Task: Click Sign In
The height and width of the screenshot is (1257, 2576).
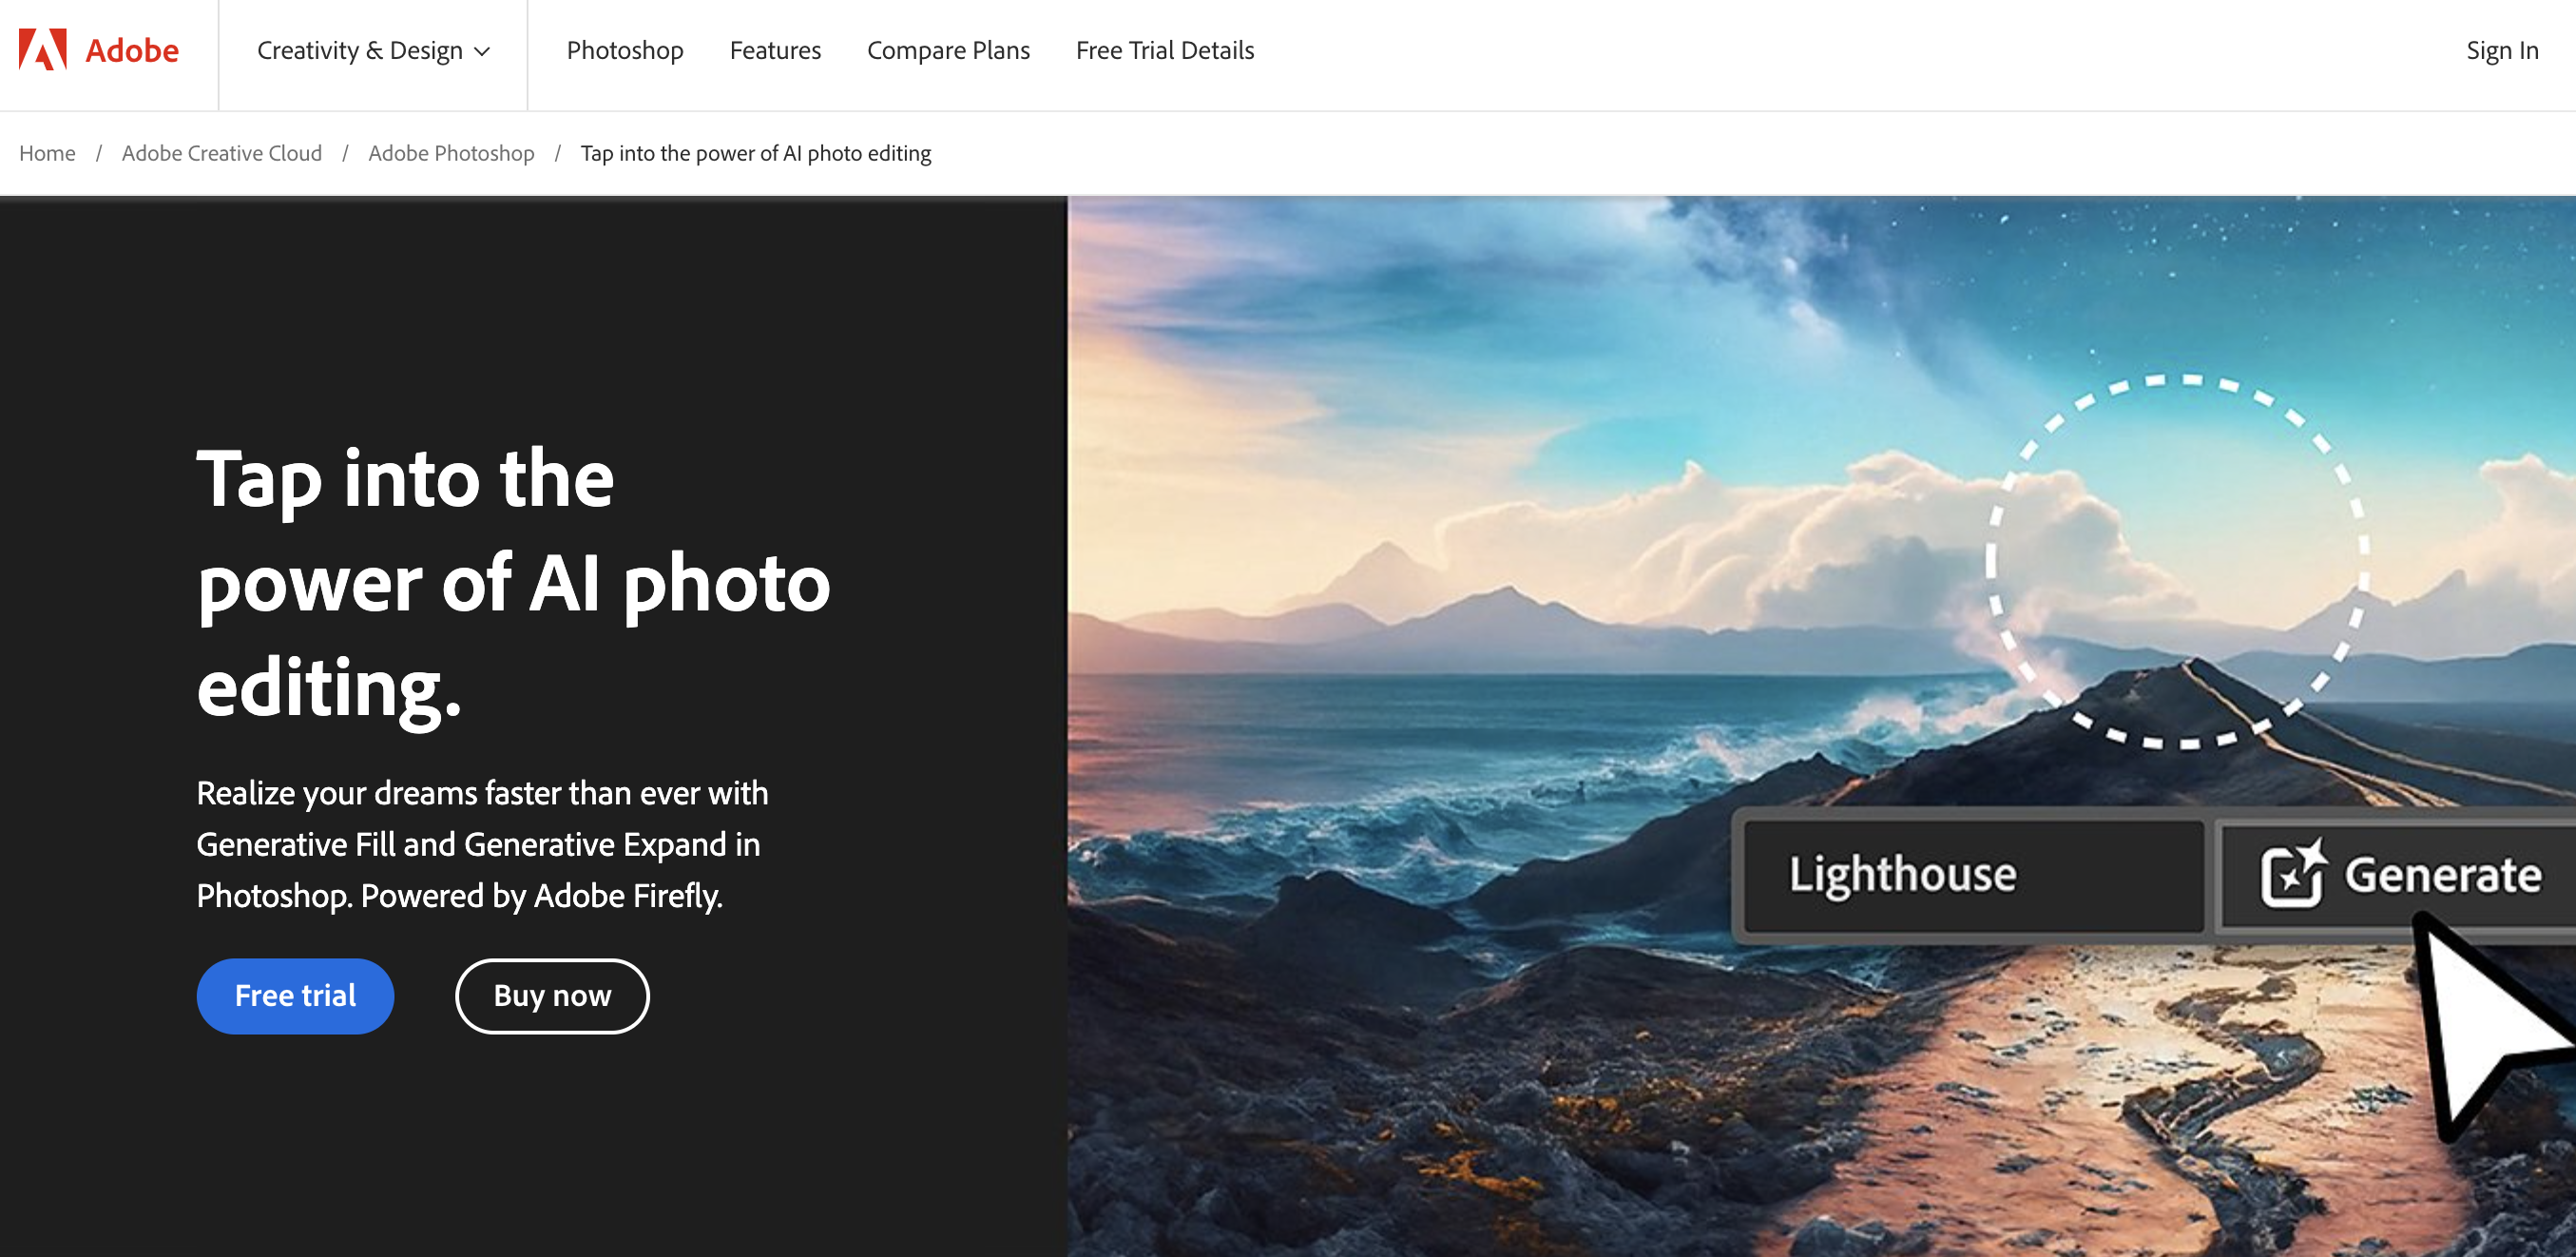Action: (x=2501, y=51)
